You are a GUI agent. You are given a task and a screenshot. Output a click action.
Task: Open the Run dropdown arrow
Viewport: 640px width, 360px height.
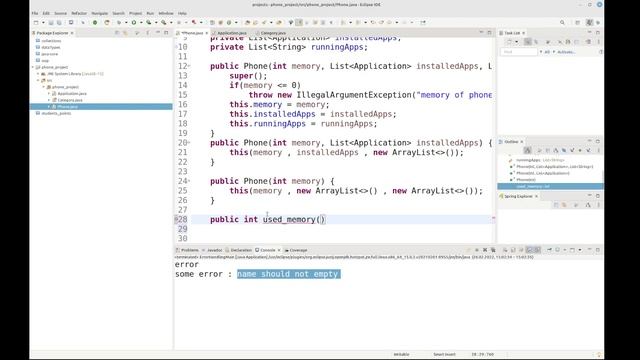pyautogui.click(x=141, y=22)
